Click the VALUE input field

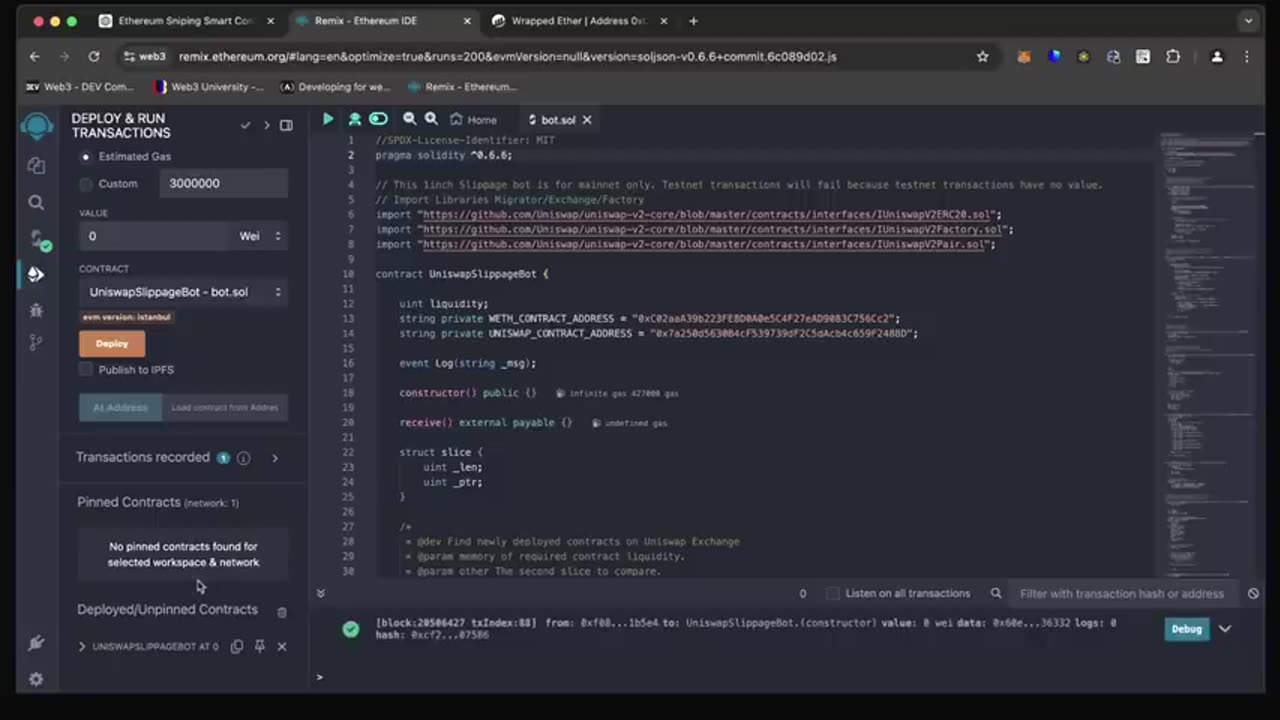156,236
